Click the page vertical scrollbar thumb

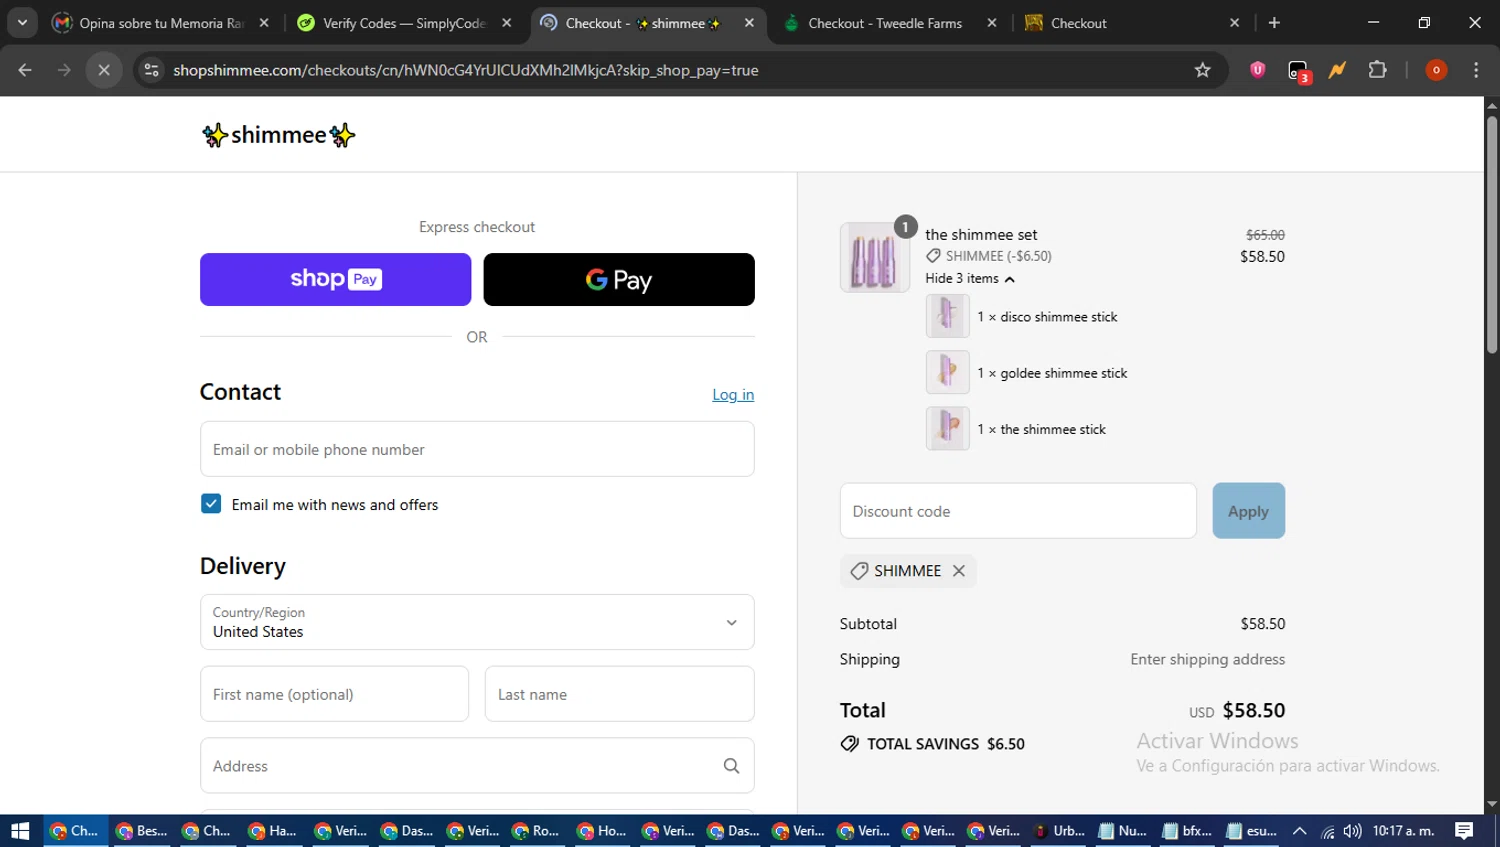coord(1492,235)
